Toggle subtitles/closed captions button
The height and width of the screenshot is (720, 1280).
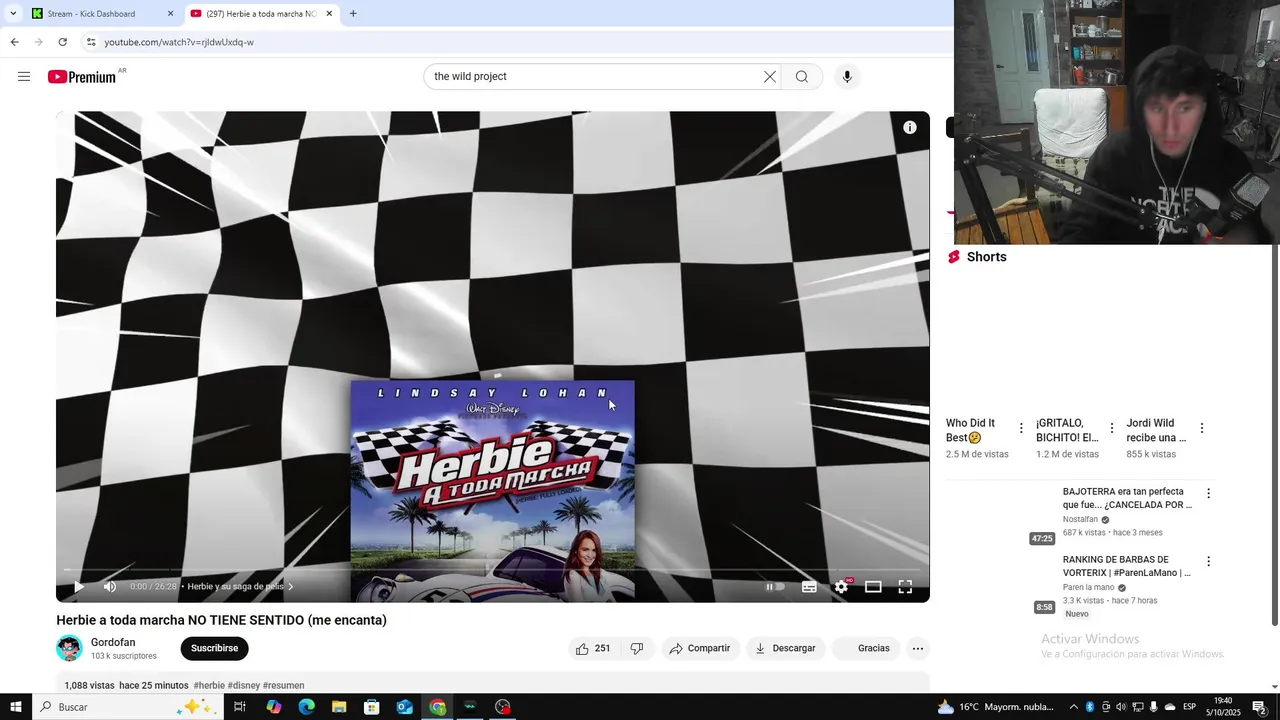click(x=809, y=587)
